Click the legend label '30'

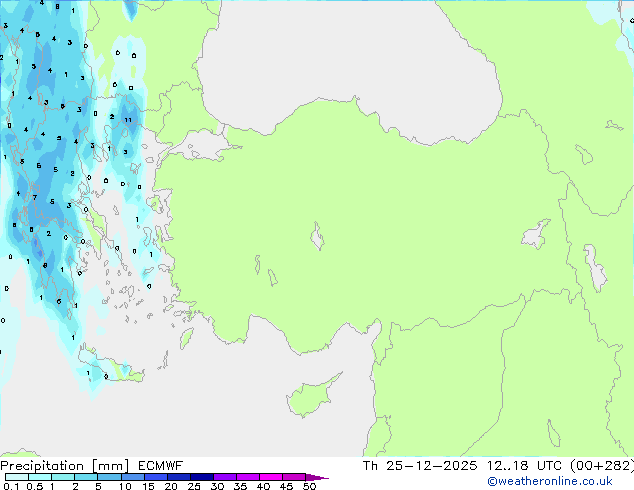click(217, 486)
